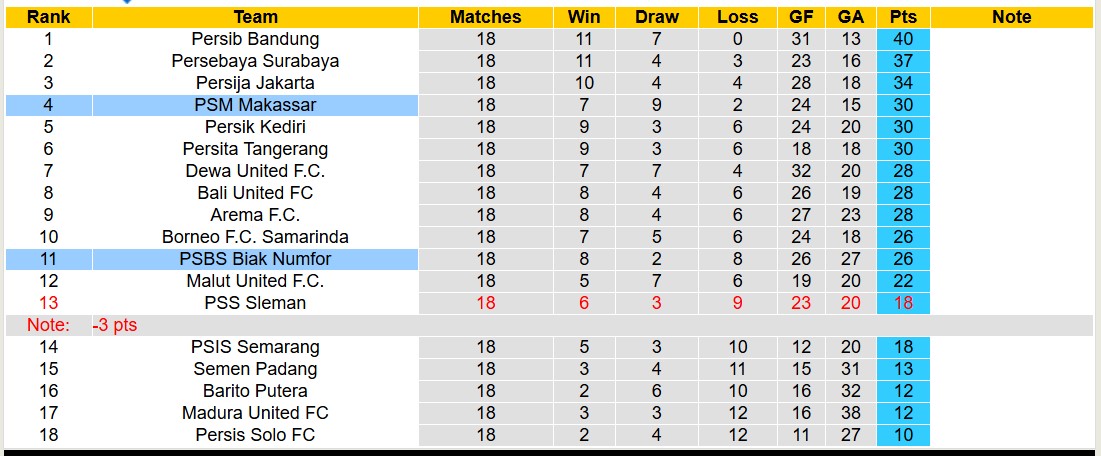Click the Matches column header
This screenshot has height=456, width=1101.
485,17
